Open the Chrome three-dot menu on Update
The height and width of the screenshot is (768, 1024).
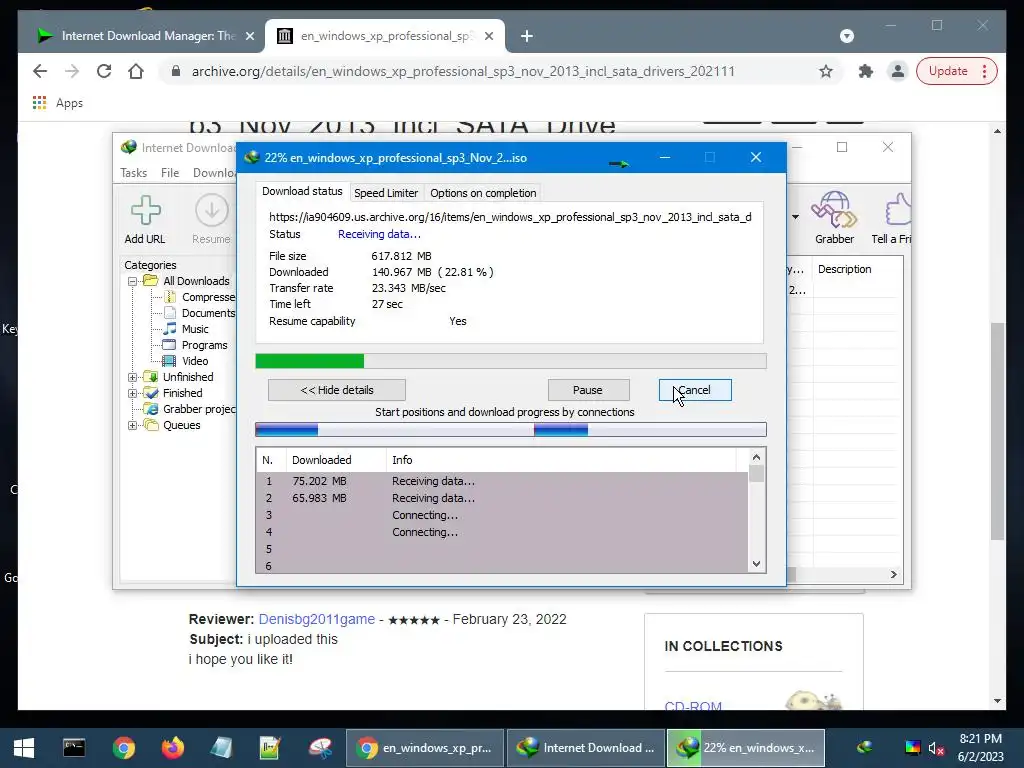click(985, 71)
